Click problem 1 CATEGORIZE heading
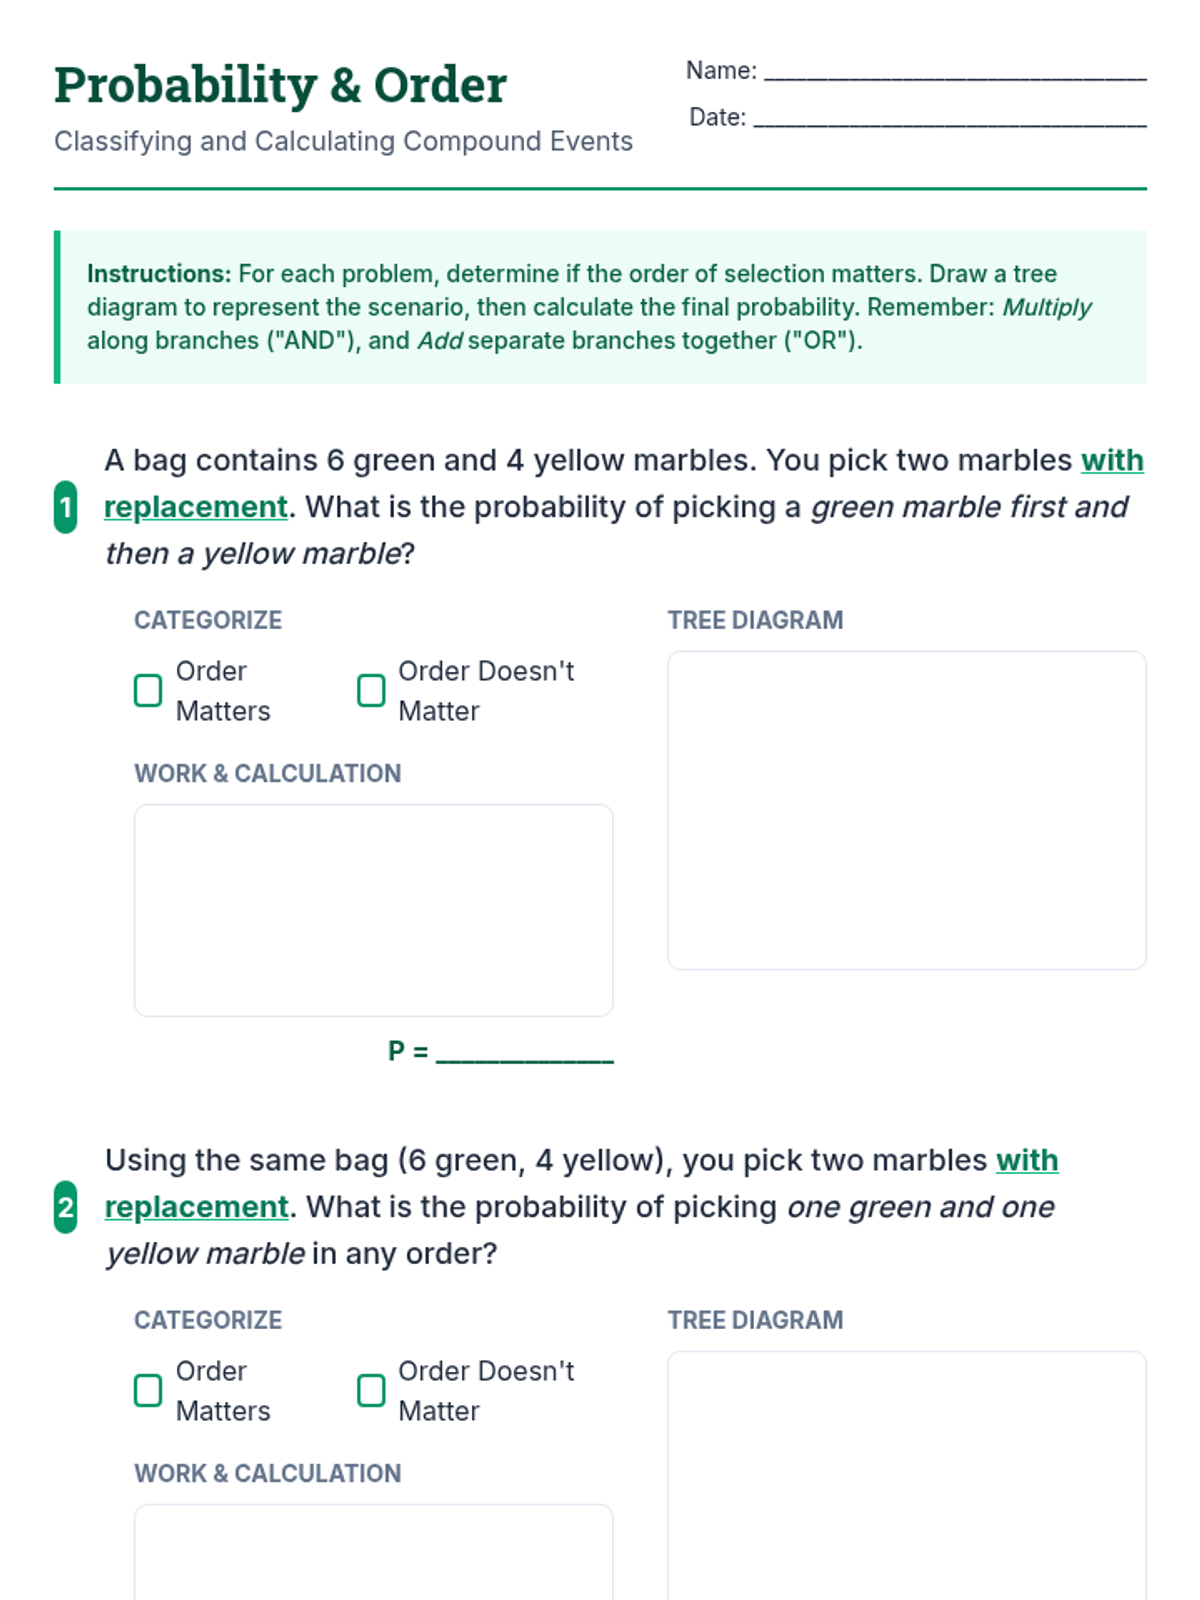 (x=208, y=620)
